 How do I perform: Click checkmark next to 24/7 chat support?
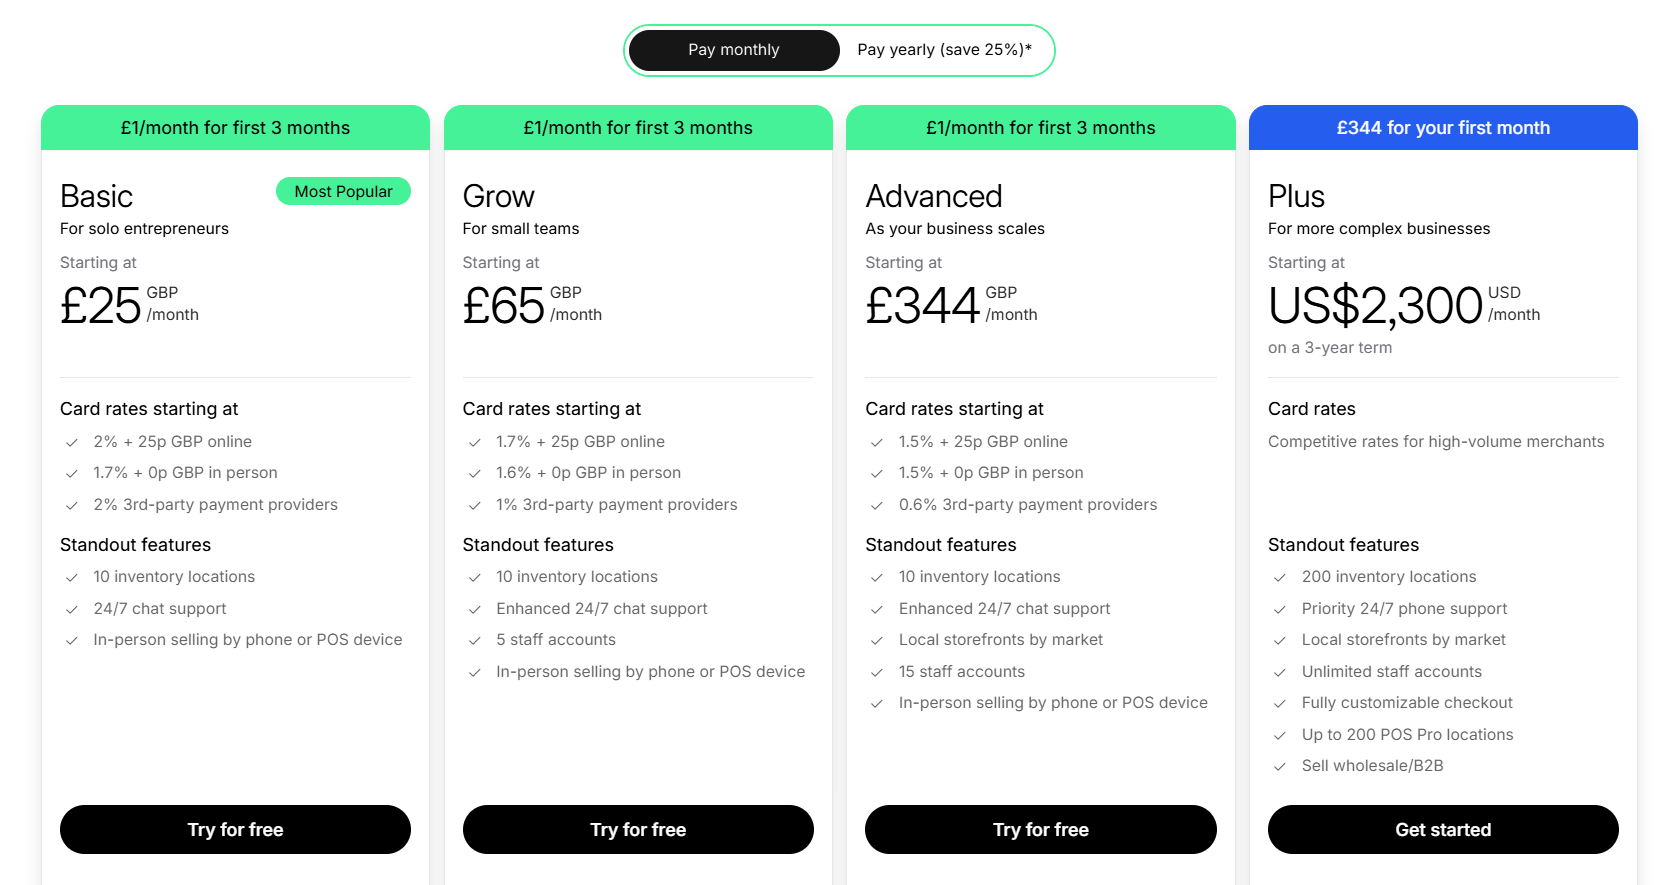pos(72,609)
